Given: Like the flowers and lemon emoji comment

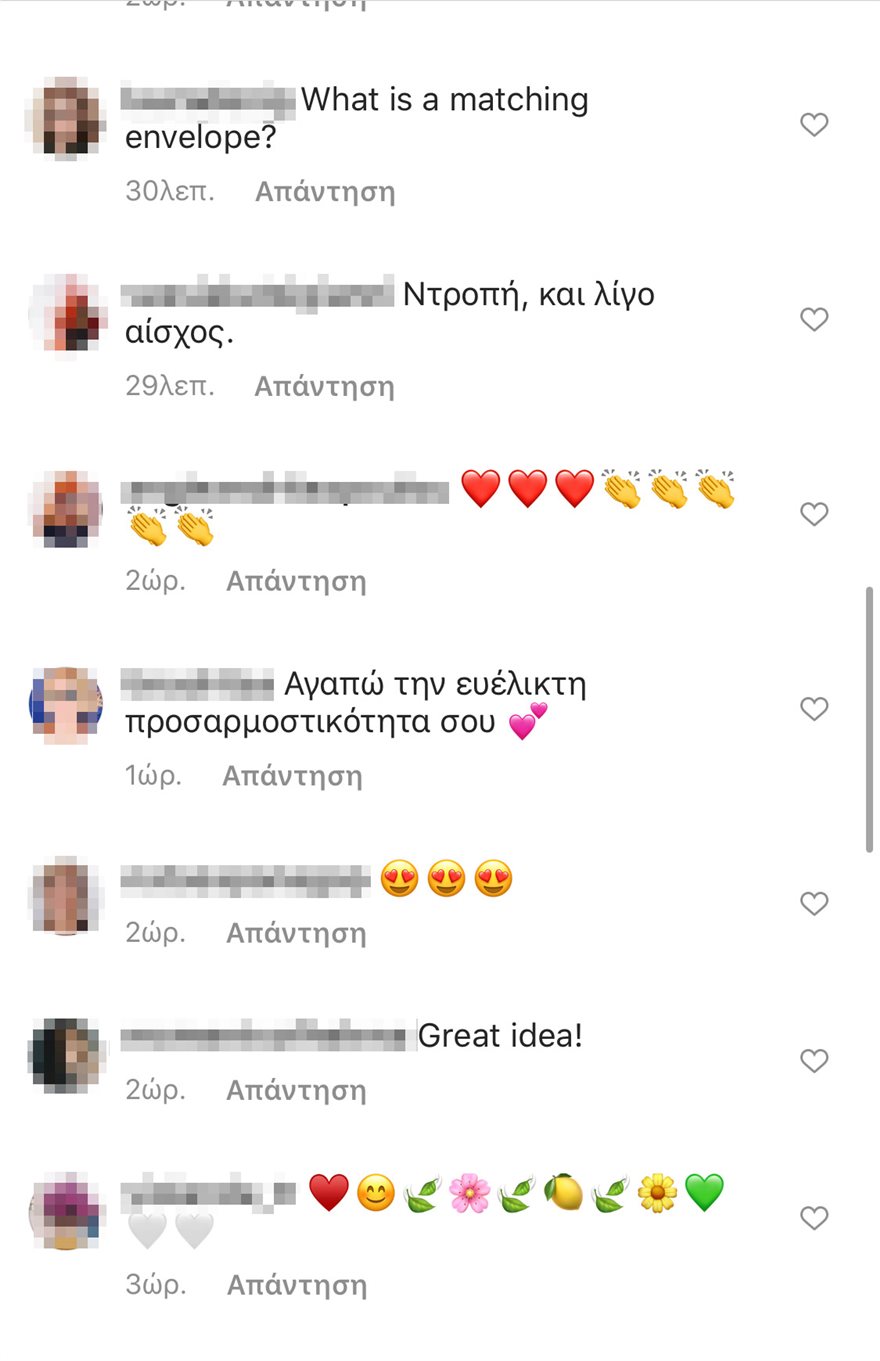Looking at the screenshot, I should tap(815, 1218).
